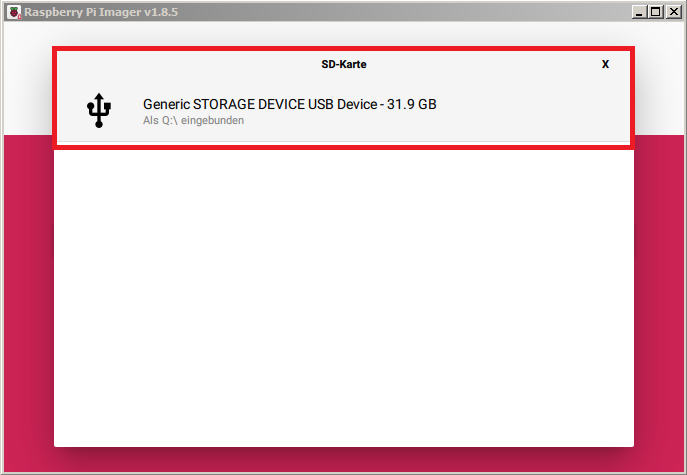
Task: Click grey strip above the SD-Karte dialog
Action: tap(343, 35)
